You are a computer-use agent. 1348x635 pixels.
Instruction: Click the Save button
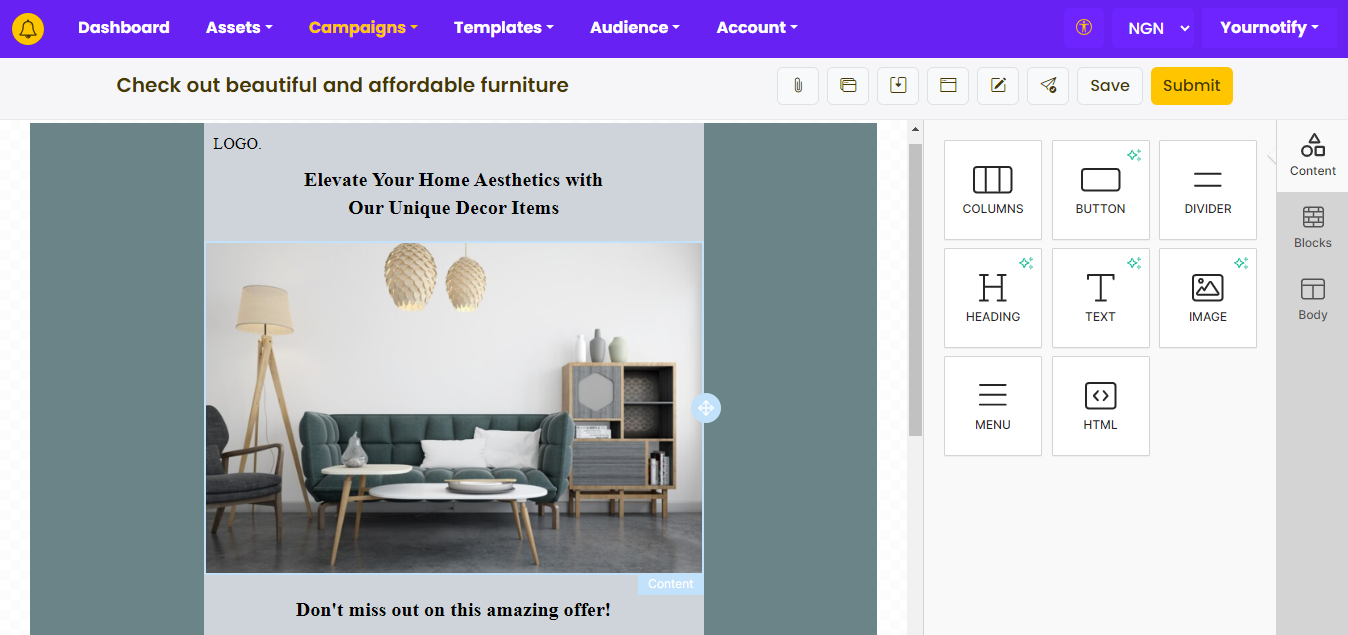(1110, 86)
